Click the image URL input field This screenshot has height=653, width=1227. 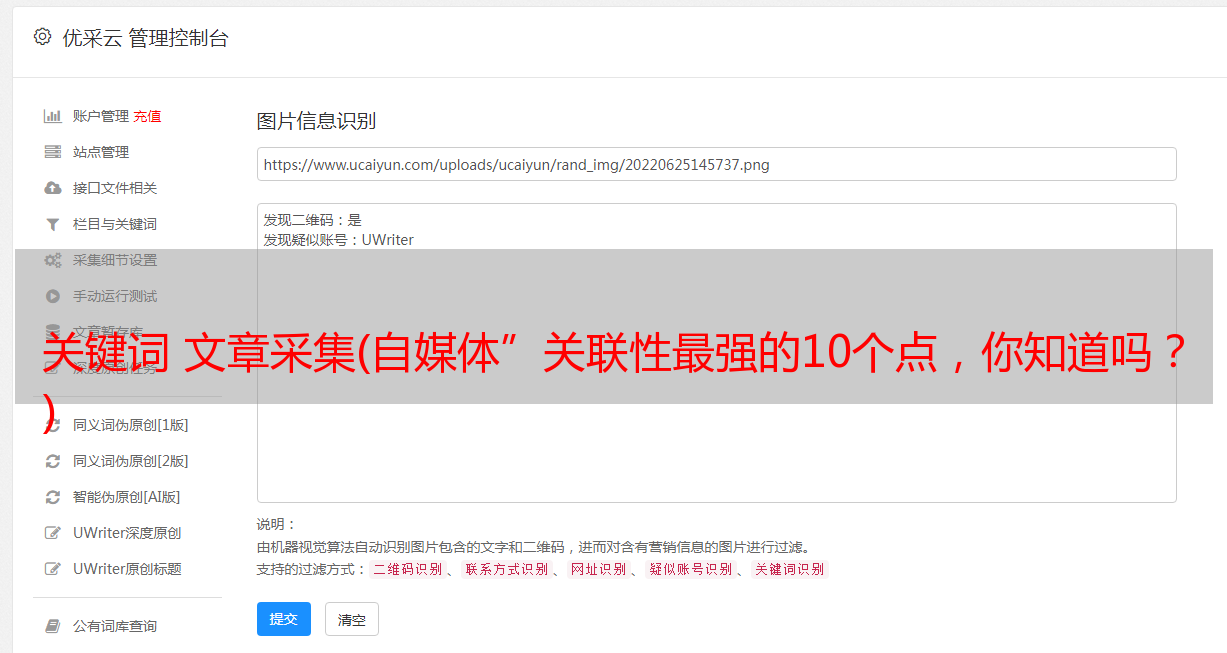pos(716,164)
